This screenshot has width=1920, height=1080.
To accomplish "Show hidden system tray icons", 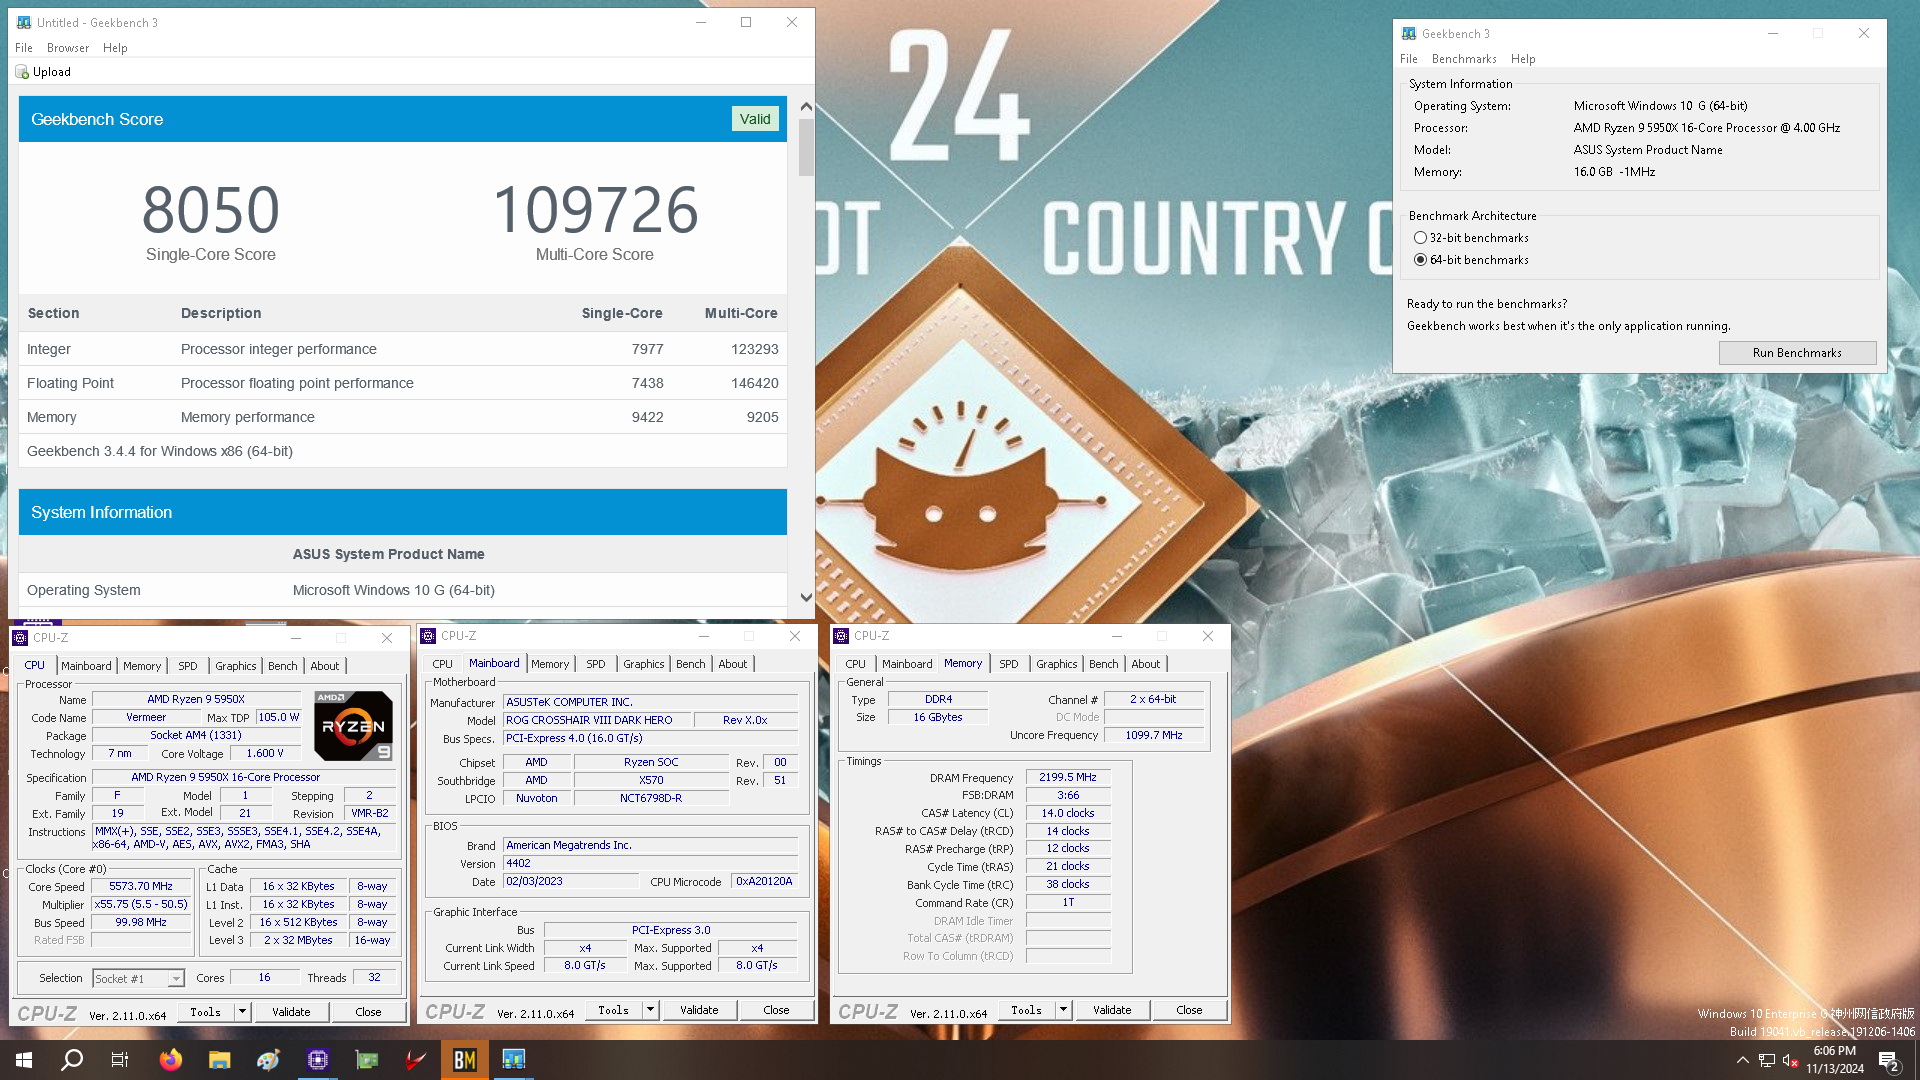I will (x=1743, y=1060).
